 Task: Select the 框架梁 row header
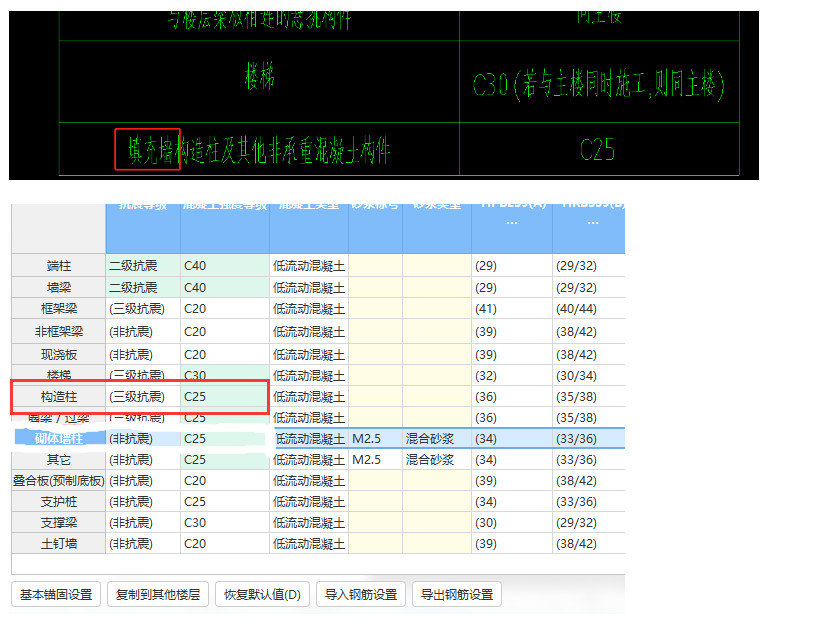[59, 309]
